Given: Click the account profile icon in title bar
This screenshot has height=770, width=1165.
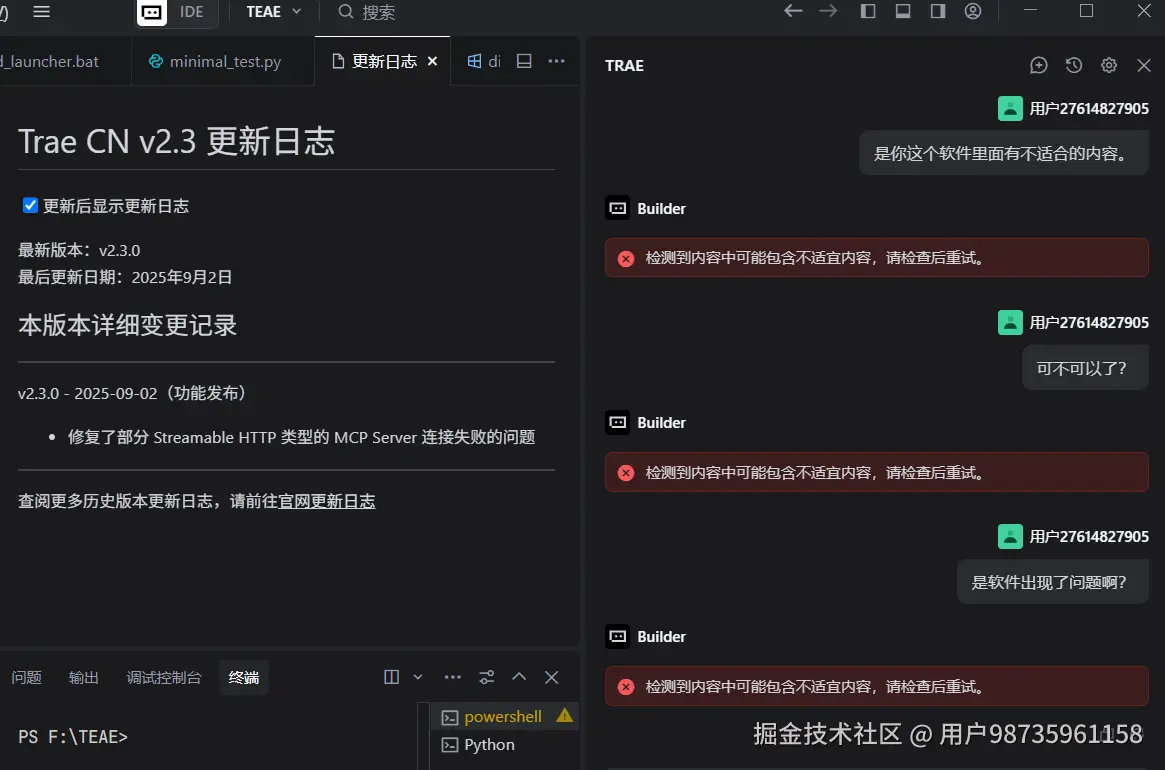Looking at the screenshot, I should tap(973, 11).
